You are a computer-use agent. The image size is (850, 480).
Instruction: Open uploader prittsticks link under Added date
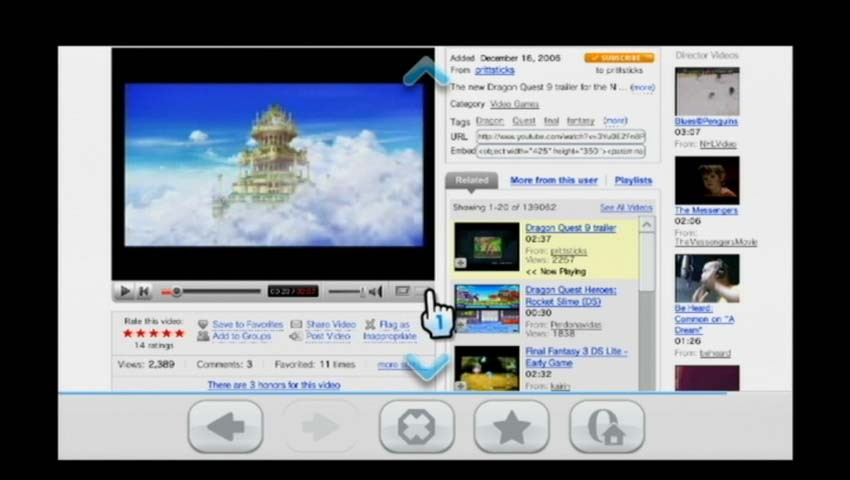coord(494,70)
